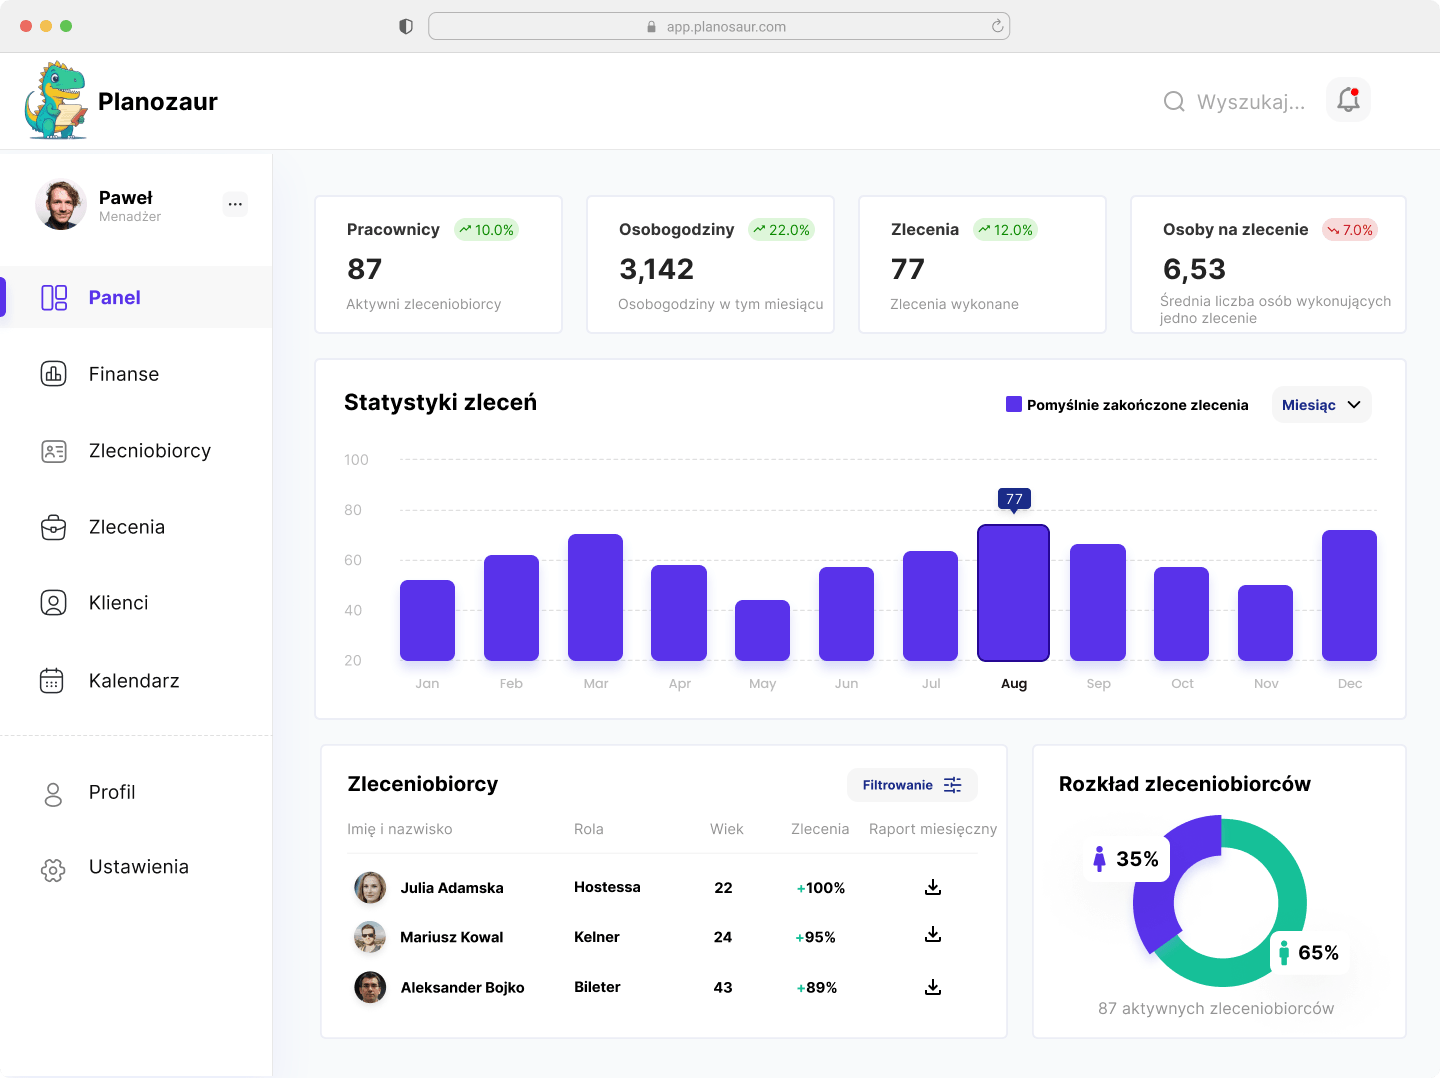Click the Mariusz Kowal name
The image size is (1440, 1078).
(451, 937)
